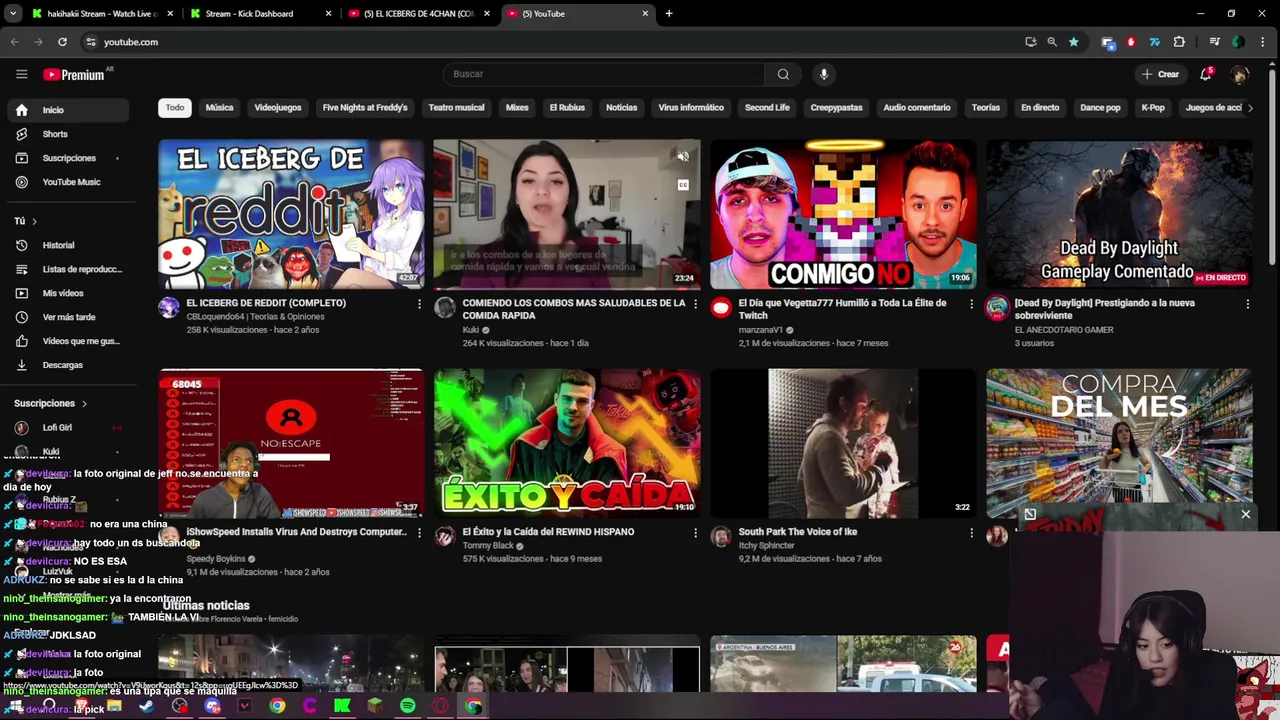
Task: Show more category chips with the arrow
Action: pos(1249,108)
